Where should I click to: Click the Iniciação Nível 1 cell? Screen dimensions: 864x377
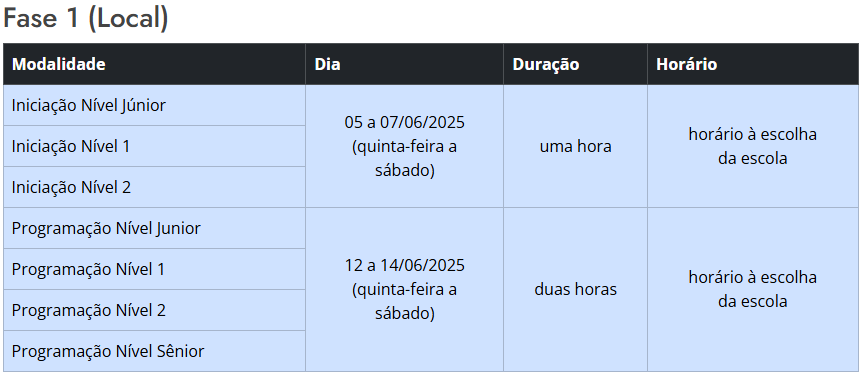(154, 146)
